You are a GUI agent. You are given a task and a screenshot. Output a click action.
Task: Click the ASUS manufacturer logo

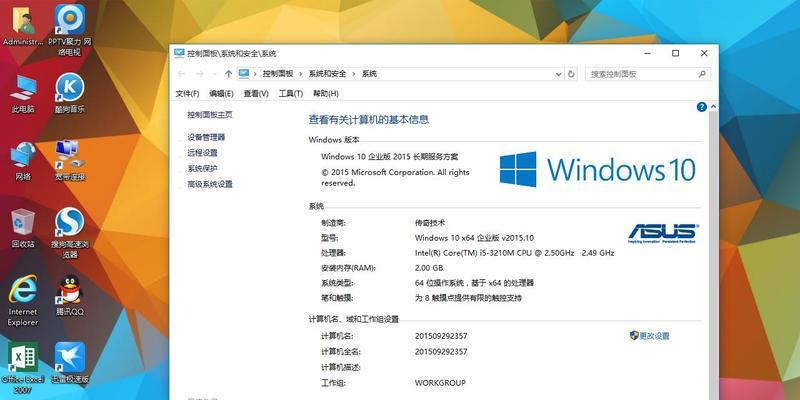coord(663,234)
